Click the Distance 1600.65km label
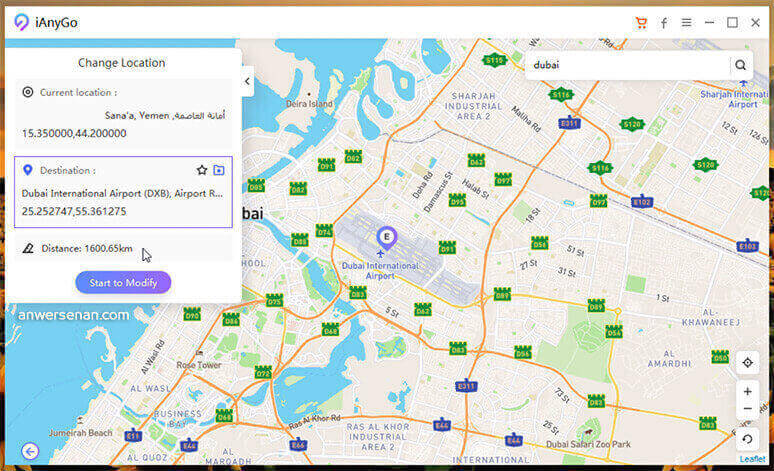774x471 pixels. [87, 248]
